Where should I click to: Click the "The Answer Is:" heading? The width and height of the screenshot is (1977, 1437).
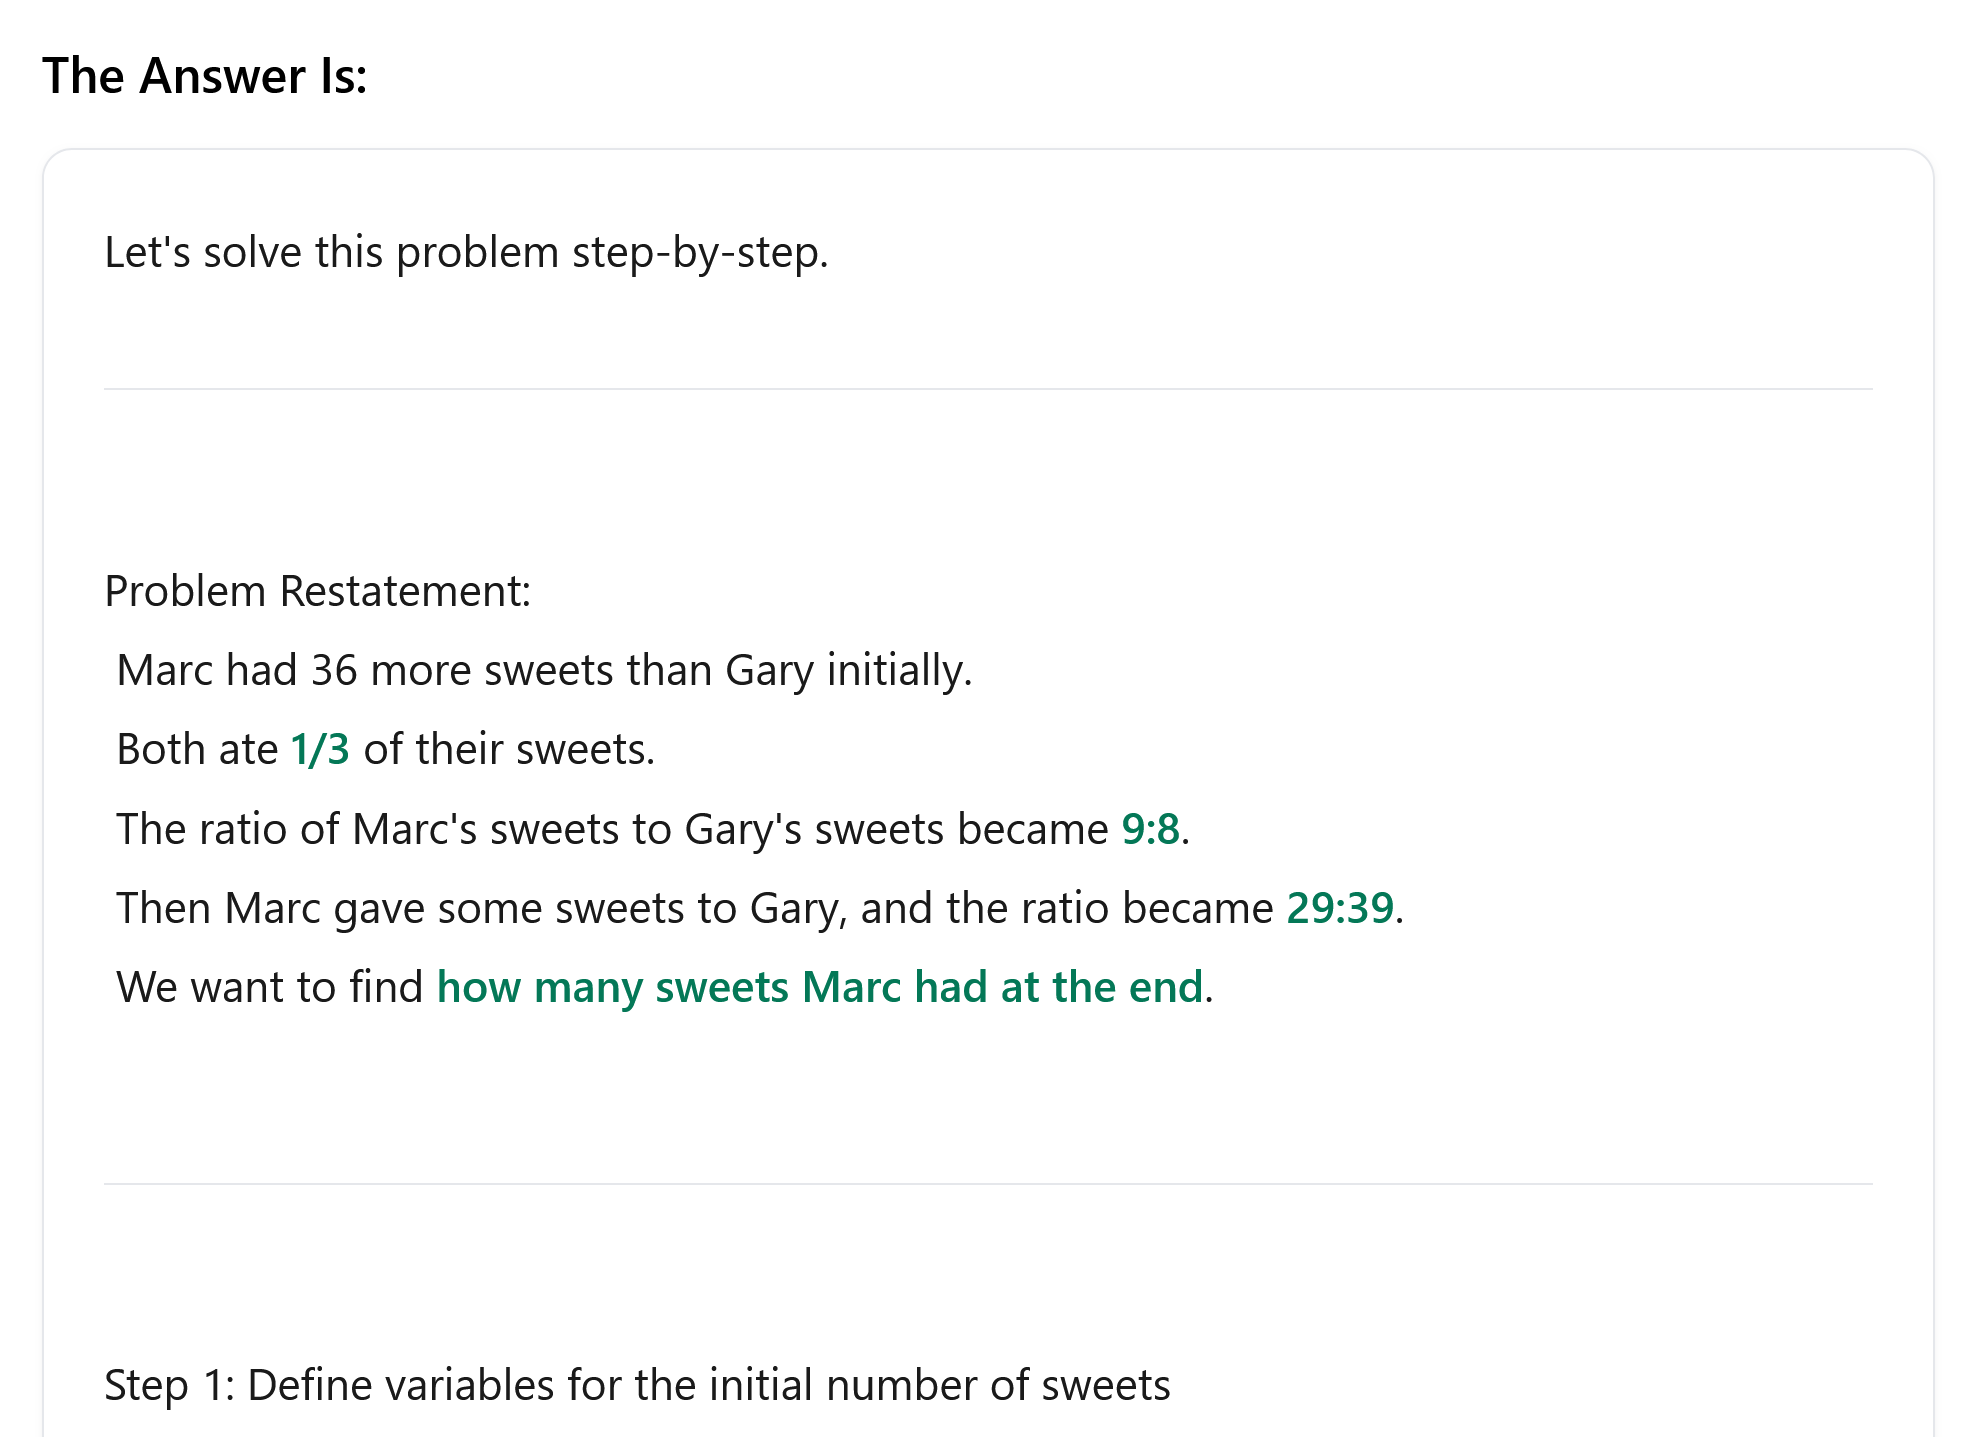(x=205, y=77)
